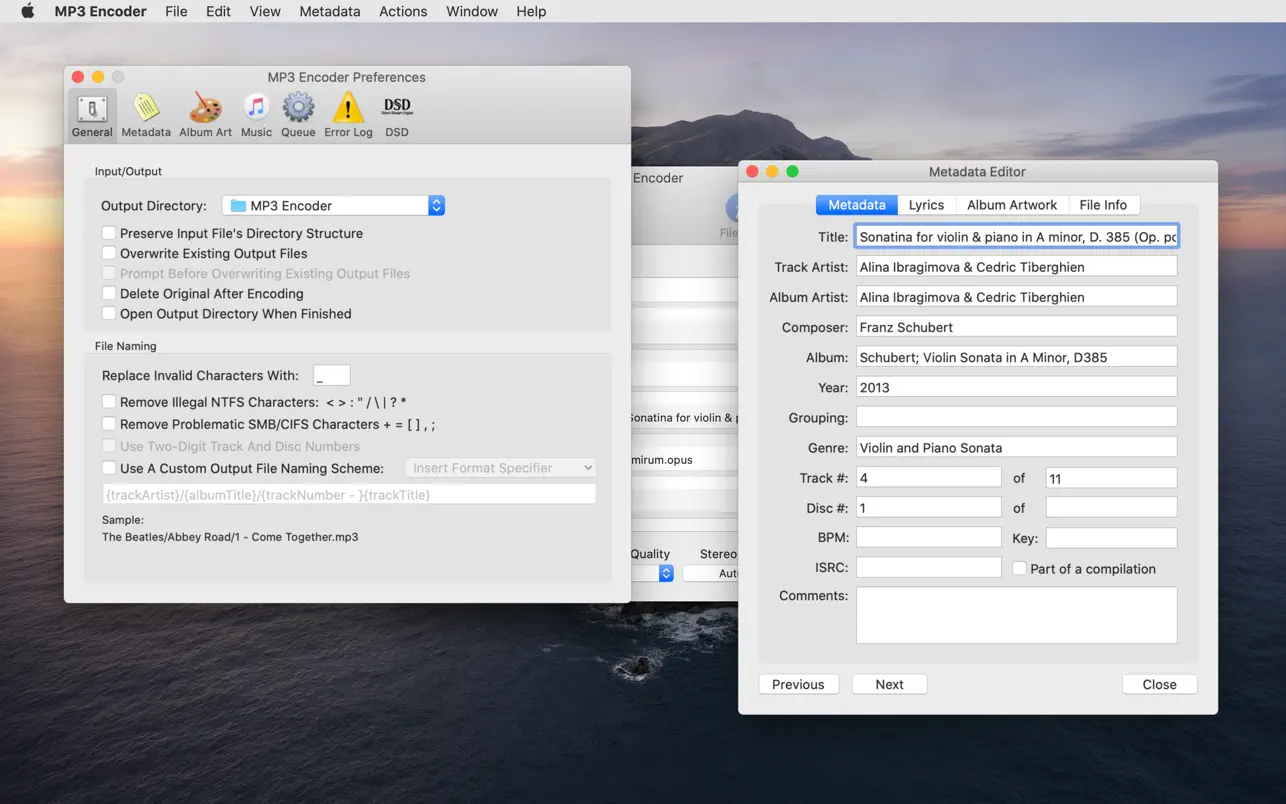
Task: Open the View menu
Action: coord(265,11)
